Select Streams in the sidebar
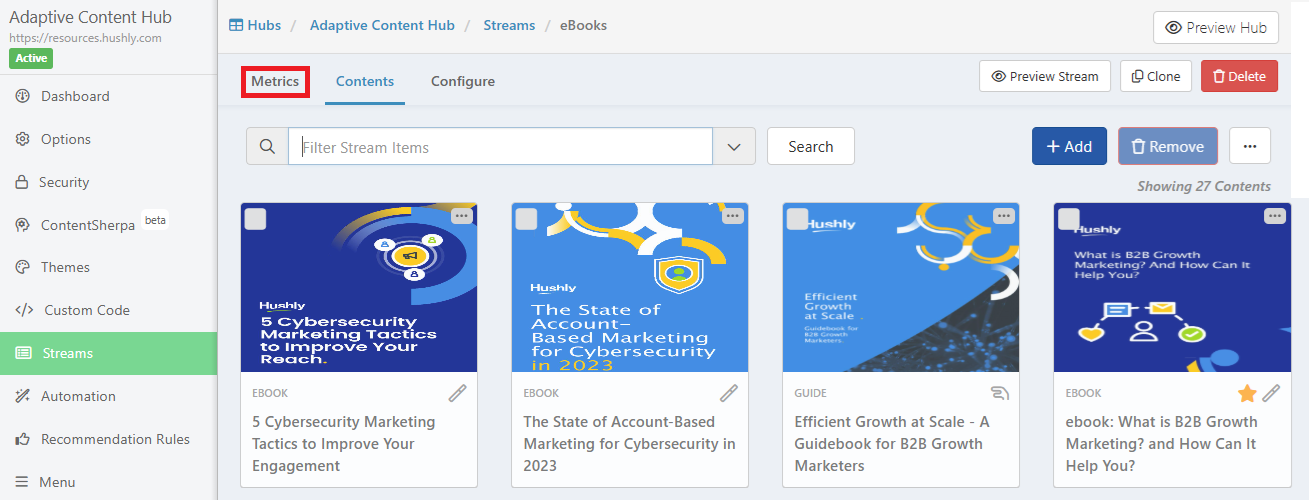The height and width of the screenshot is (500, 1309). point(108,353)
